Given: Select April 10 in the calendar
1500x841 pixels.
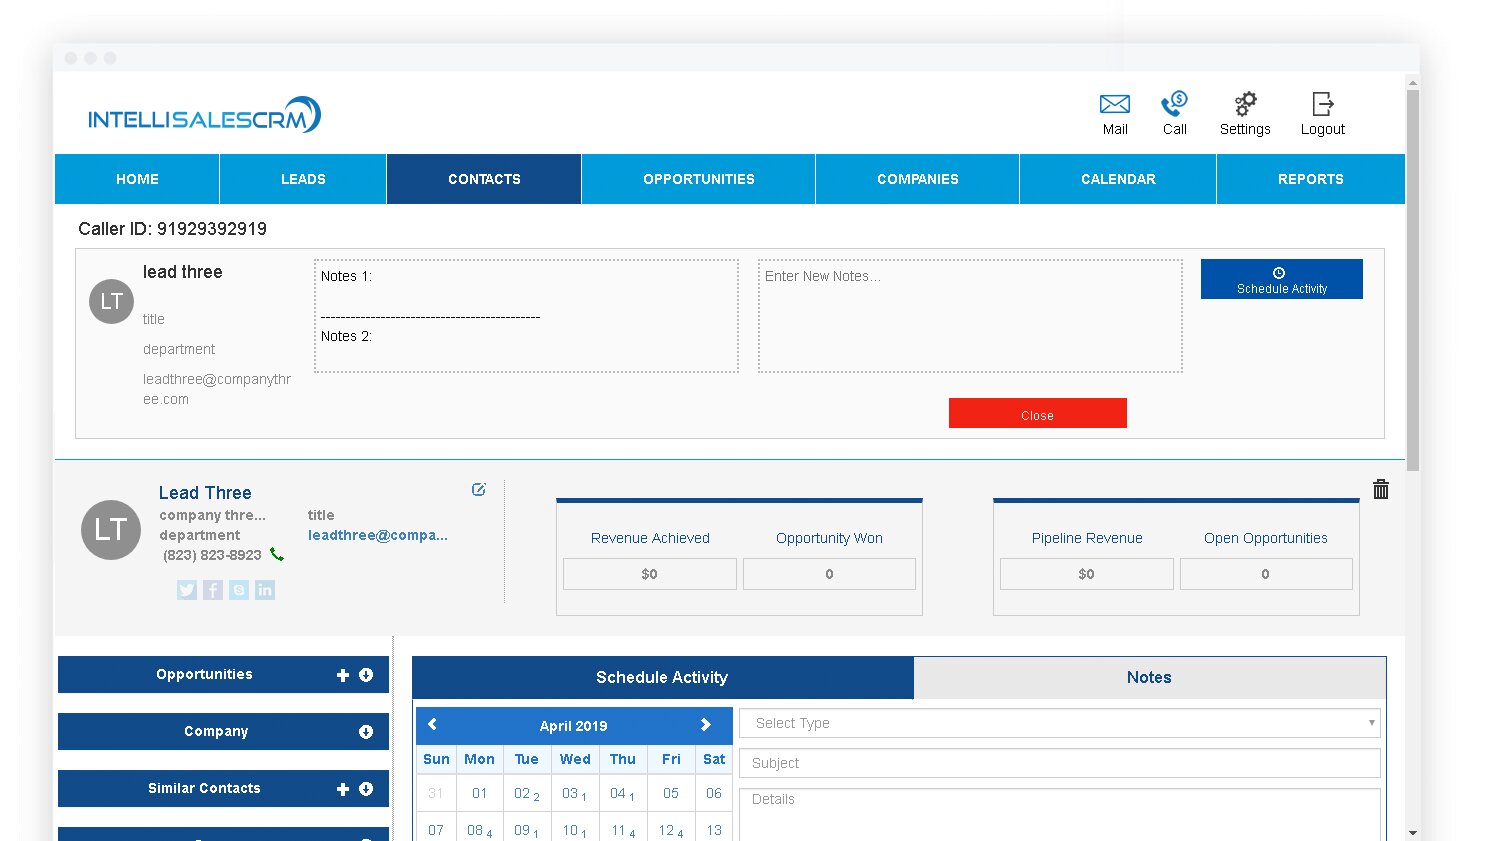Looking at the screenshot, I should tap(571, 830).
